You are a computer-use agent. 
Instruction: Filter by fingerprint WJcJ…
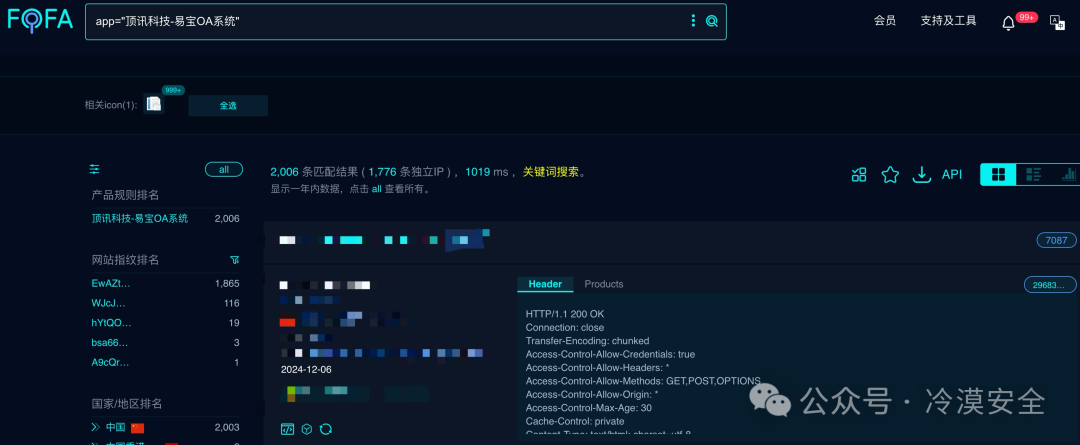coord(108,303)
